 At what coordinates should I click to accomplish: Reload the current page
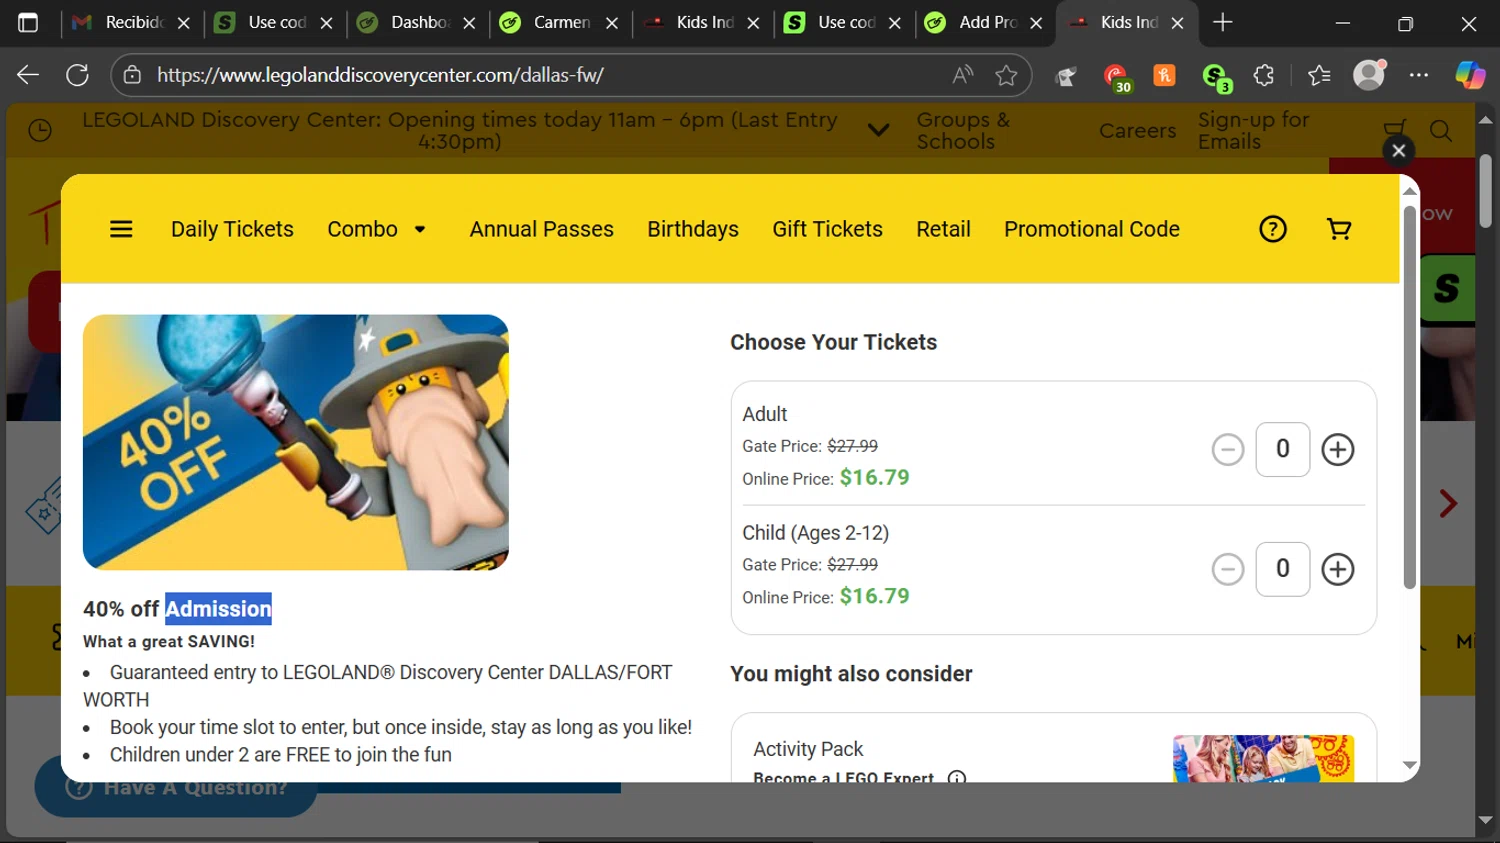77,75
